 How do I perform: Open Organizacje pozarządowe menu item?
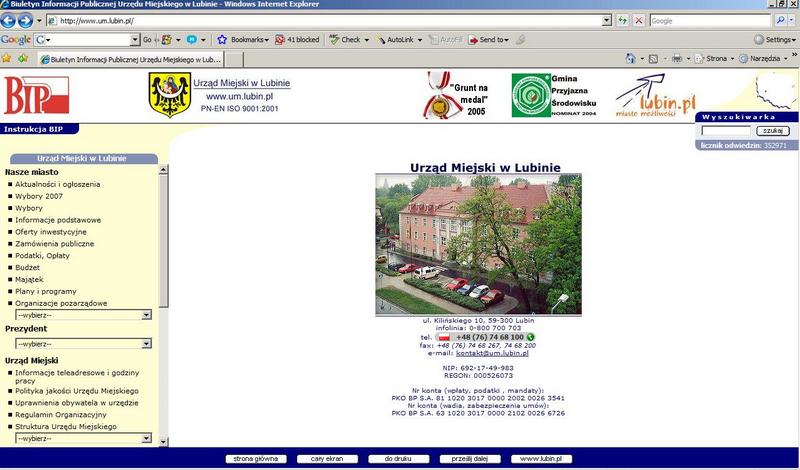[x=61, y=303]
